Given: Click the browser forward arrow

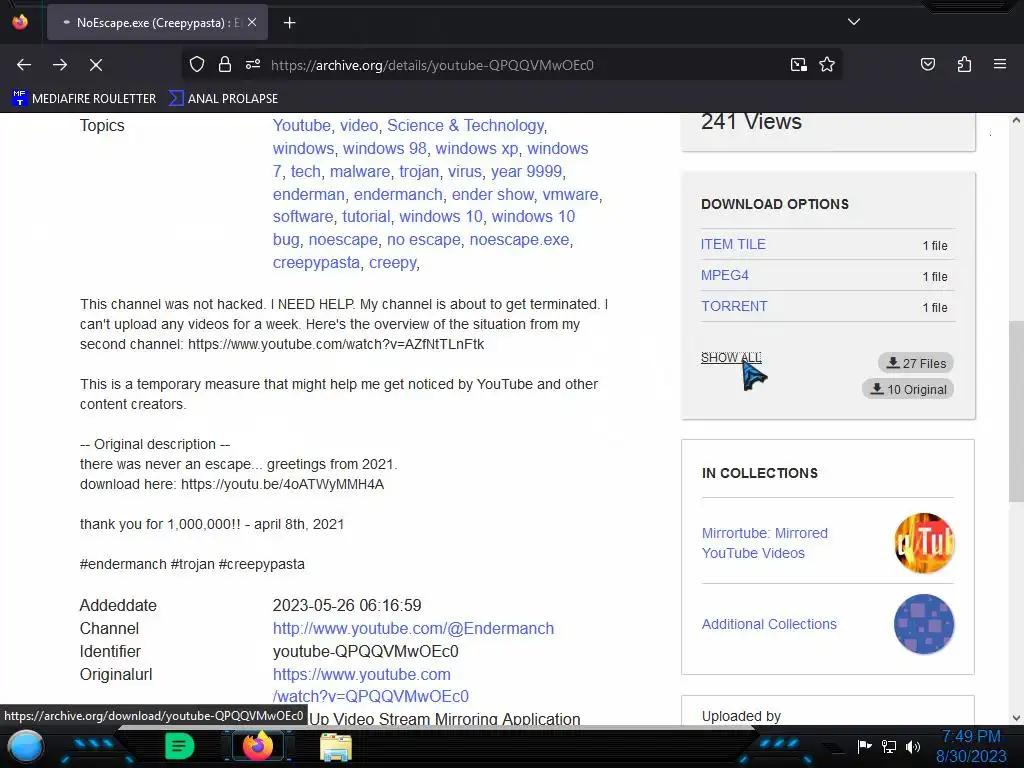Looking at the screenshot, I should pyautogui.click(x=60, y=65).
